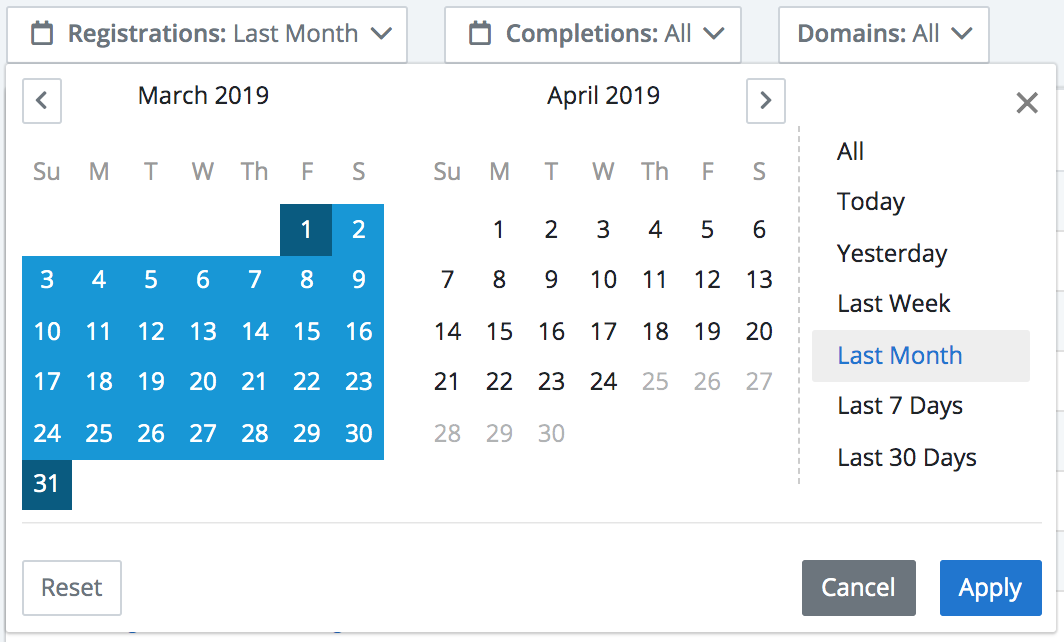Close the date picker with X icon

pyautogui.click(x=1027, y=103)
